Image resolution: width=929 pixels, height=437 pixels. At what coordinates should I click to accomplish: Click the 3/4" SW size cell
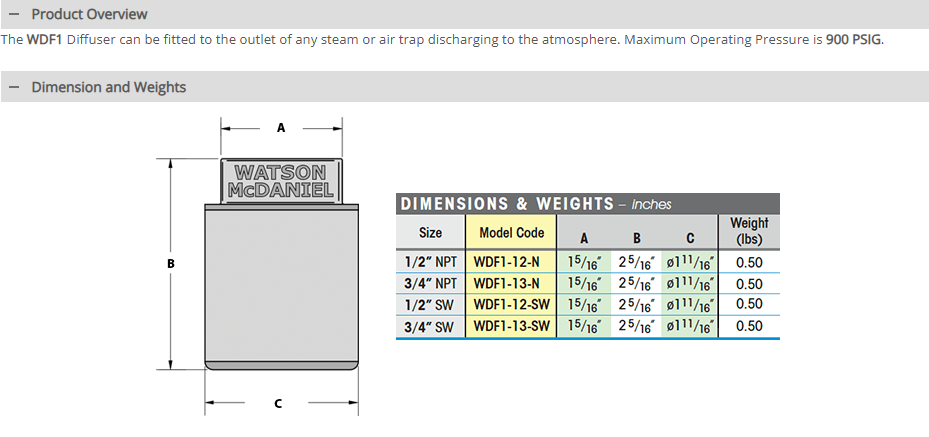(x=431, y=326)
